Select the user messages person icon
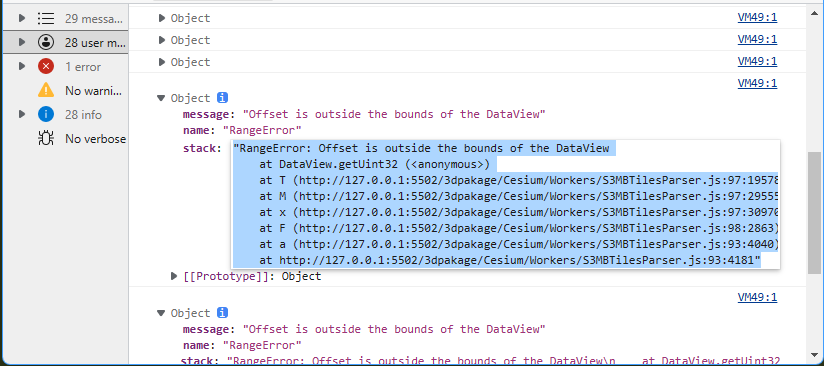The height and width of the screenshot is (366, 824). [x=46, y=43]
